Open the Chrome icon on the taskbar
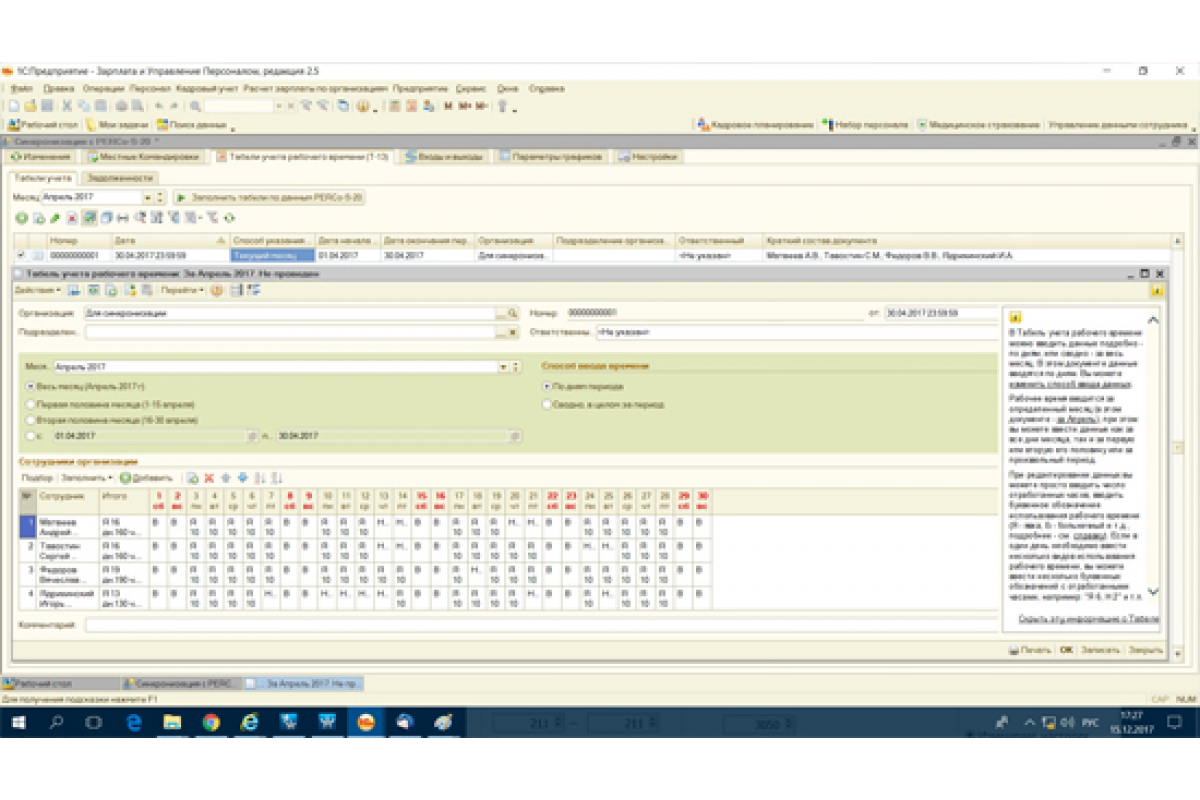Image resolution: width=1200 pixels, height=800 pixels. (x=210, y=722)
